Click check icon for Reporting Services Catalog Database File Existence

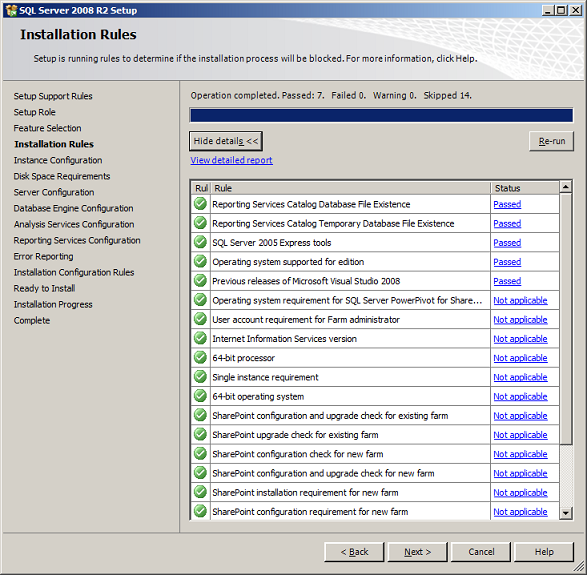(200, 204)
